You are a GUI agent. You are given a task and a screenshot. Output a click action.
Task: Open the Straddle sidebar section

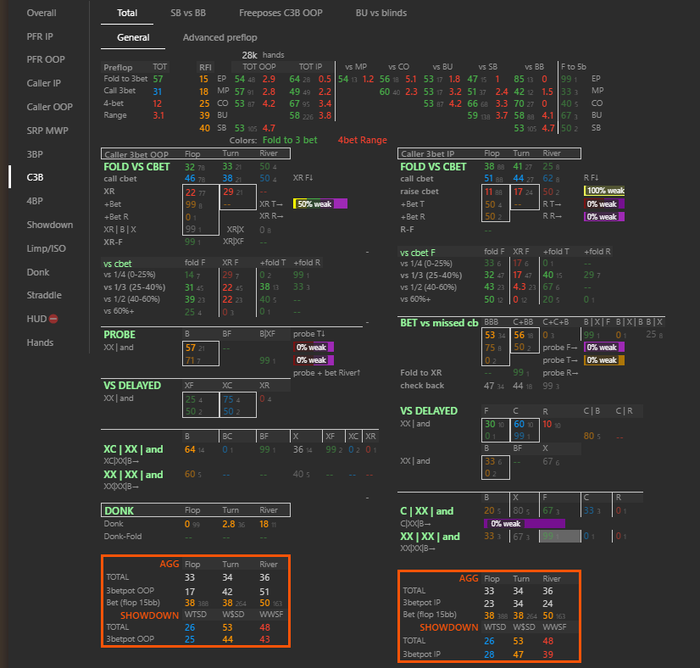(44, 295)
